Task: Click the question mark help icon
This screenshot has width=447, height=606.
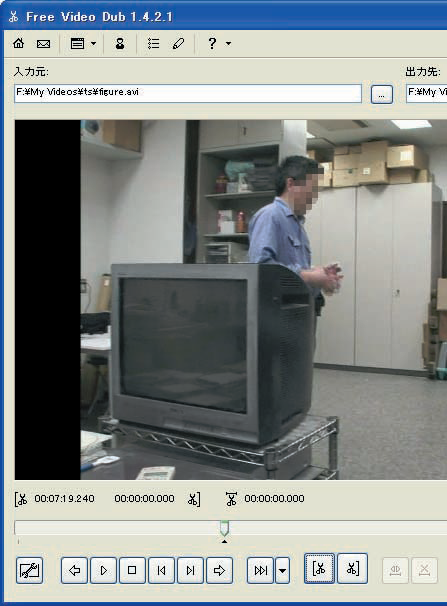Action: pyautogui.click(x=212, y=43)
